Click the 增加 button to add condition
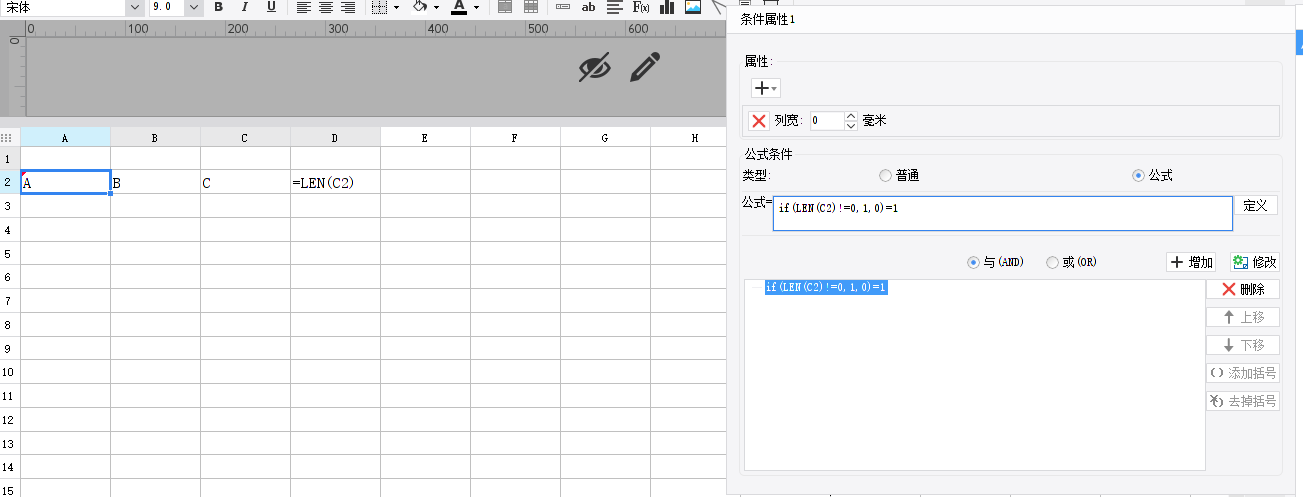The width and height of the screenshot is (1303, 497). [x=1191, y=262]
